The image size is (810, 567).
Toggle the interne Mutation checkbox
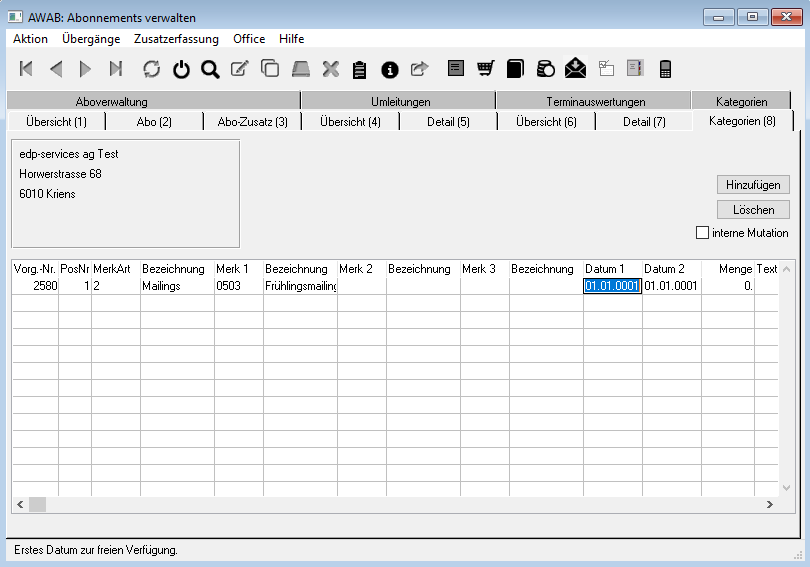click(x=702, y=233)
